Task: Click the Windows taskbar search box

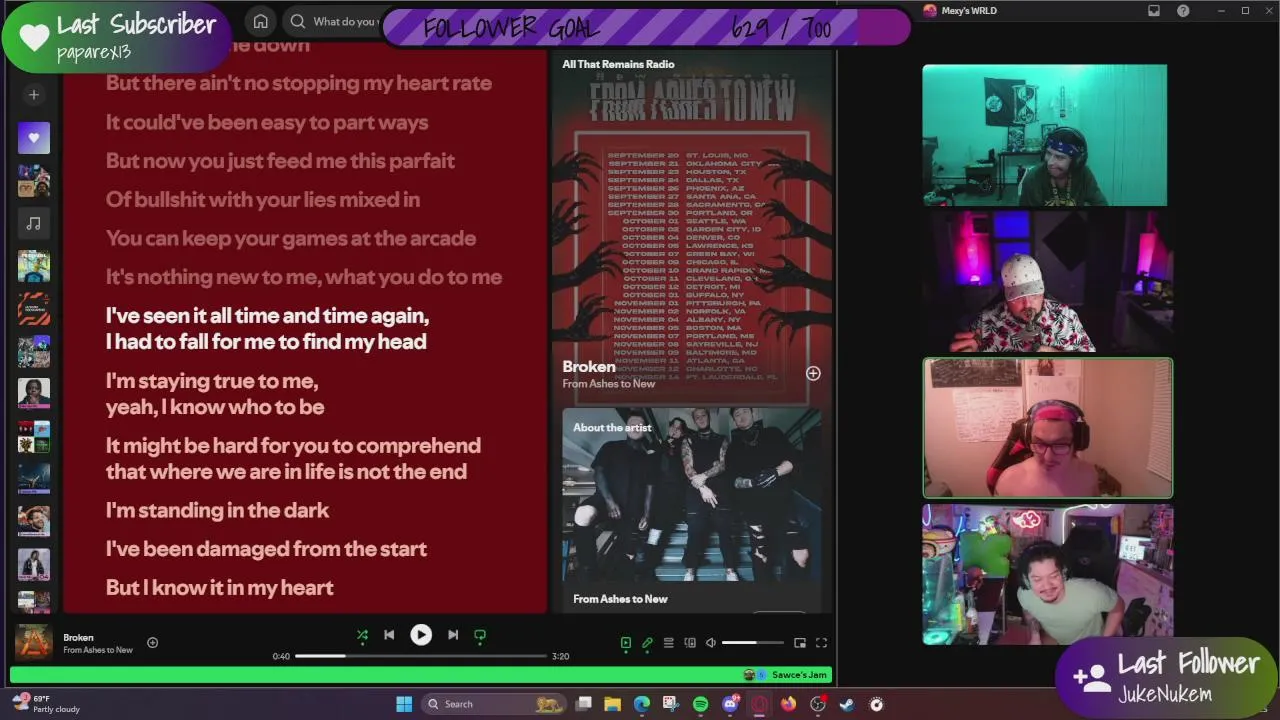Action: 494,704
